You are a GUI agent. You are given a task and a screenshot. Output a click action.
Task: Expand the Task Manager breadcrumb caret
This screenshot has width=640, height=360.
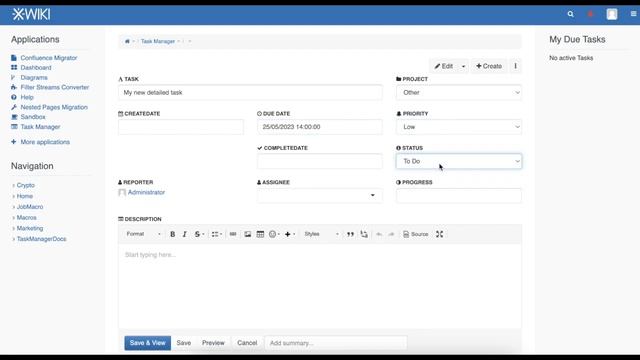point(179,41)
